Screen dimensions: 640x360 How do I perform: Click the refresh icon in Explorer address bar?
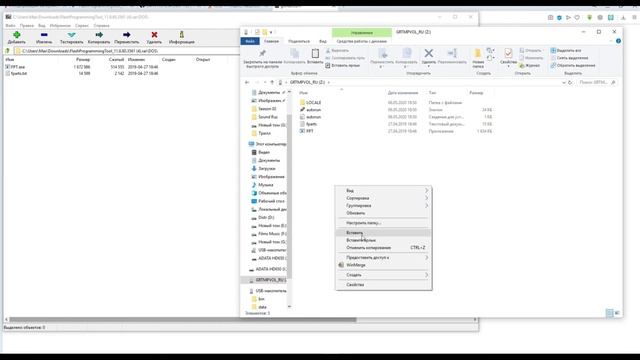tap(570, 82)
